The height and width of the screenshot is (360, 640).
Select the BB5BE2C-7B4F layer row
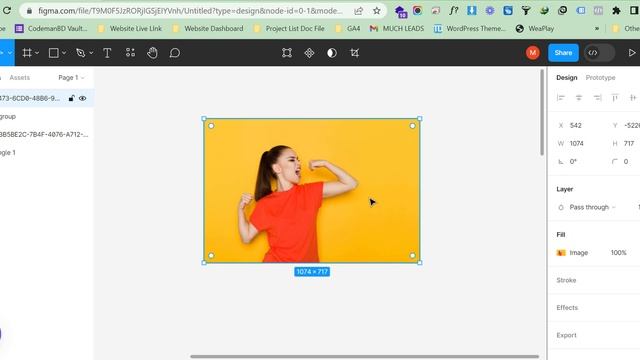point(47,134)
